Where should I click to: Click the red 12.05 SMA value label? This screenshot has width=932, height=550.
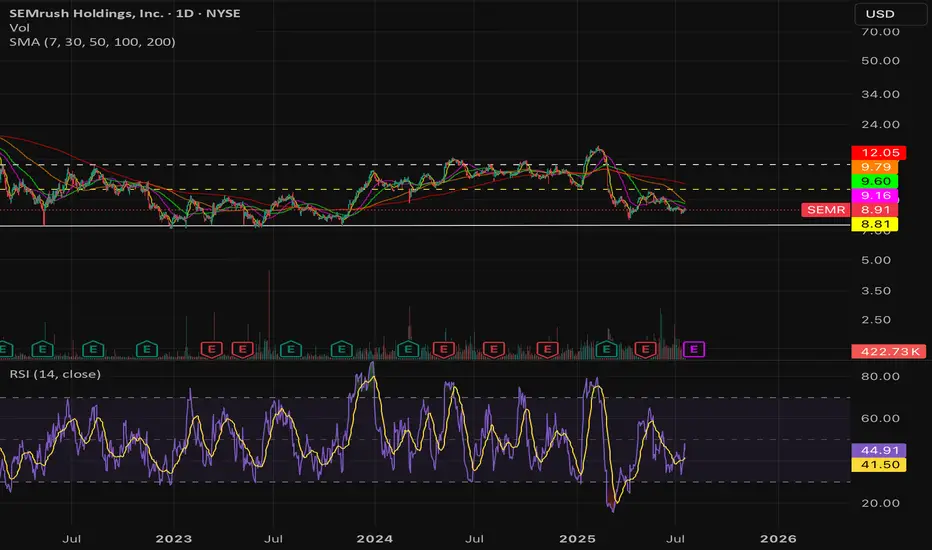879,153
